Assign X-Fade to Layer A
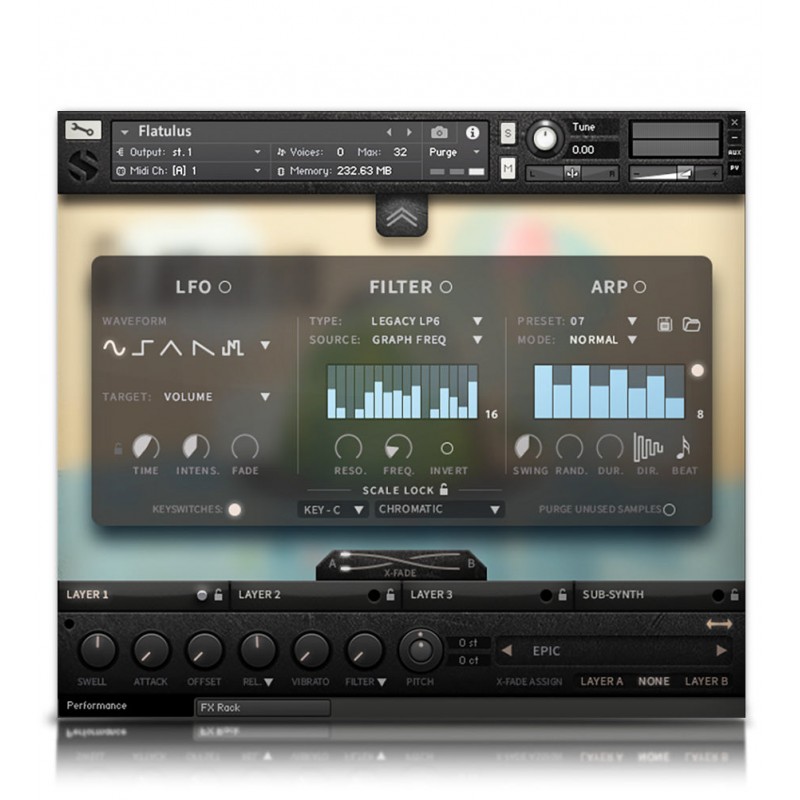This screenshot has width=800, height=800. pos(601,681)
